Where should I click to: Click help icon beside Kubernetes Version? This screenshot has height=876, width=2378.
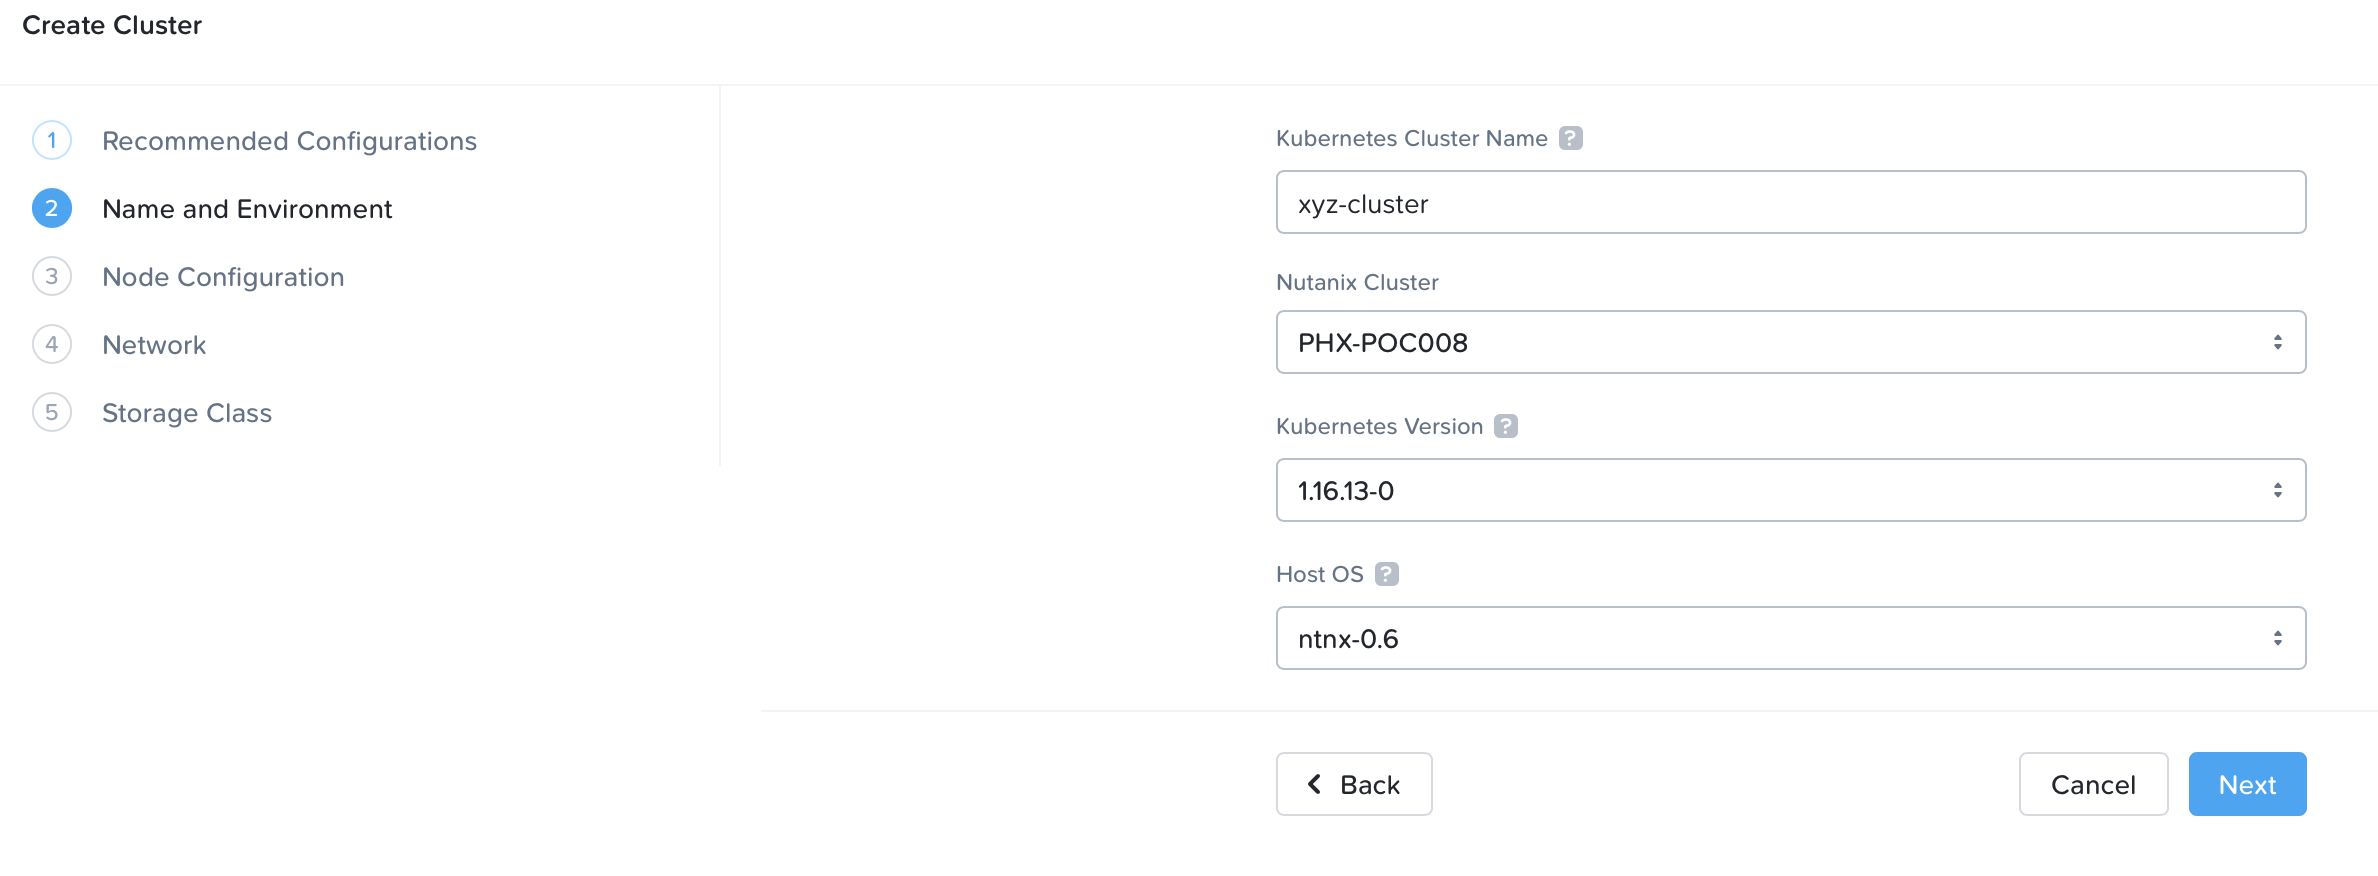coord(1506,426)
